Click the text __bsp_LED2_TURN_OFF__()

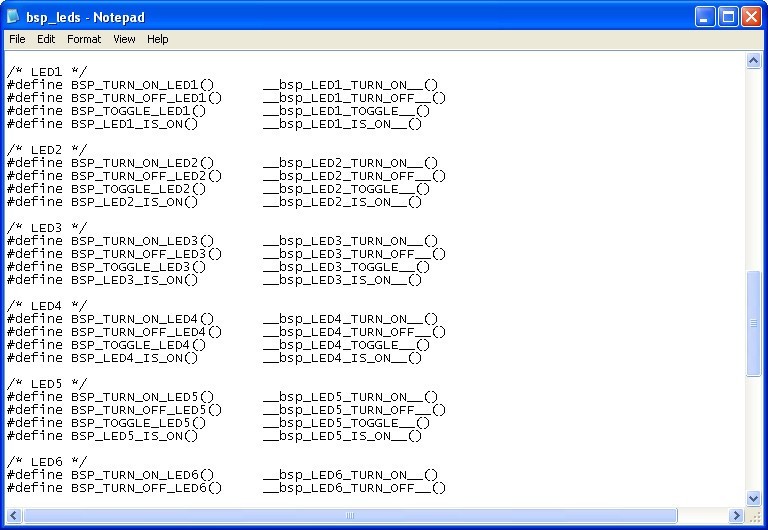tap(354, 176)
